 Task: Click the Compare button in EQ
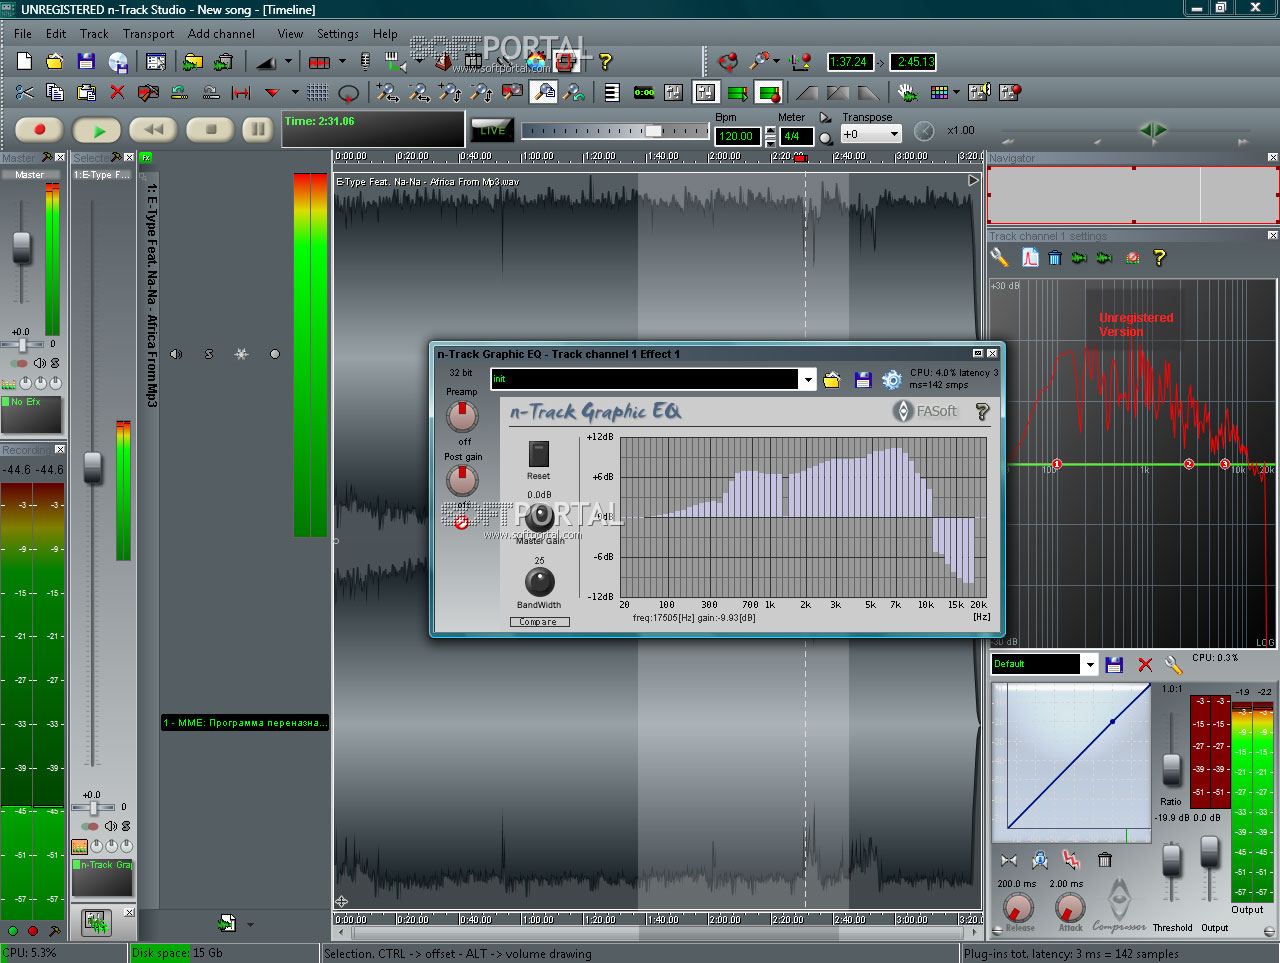pos(538,622)
